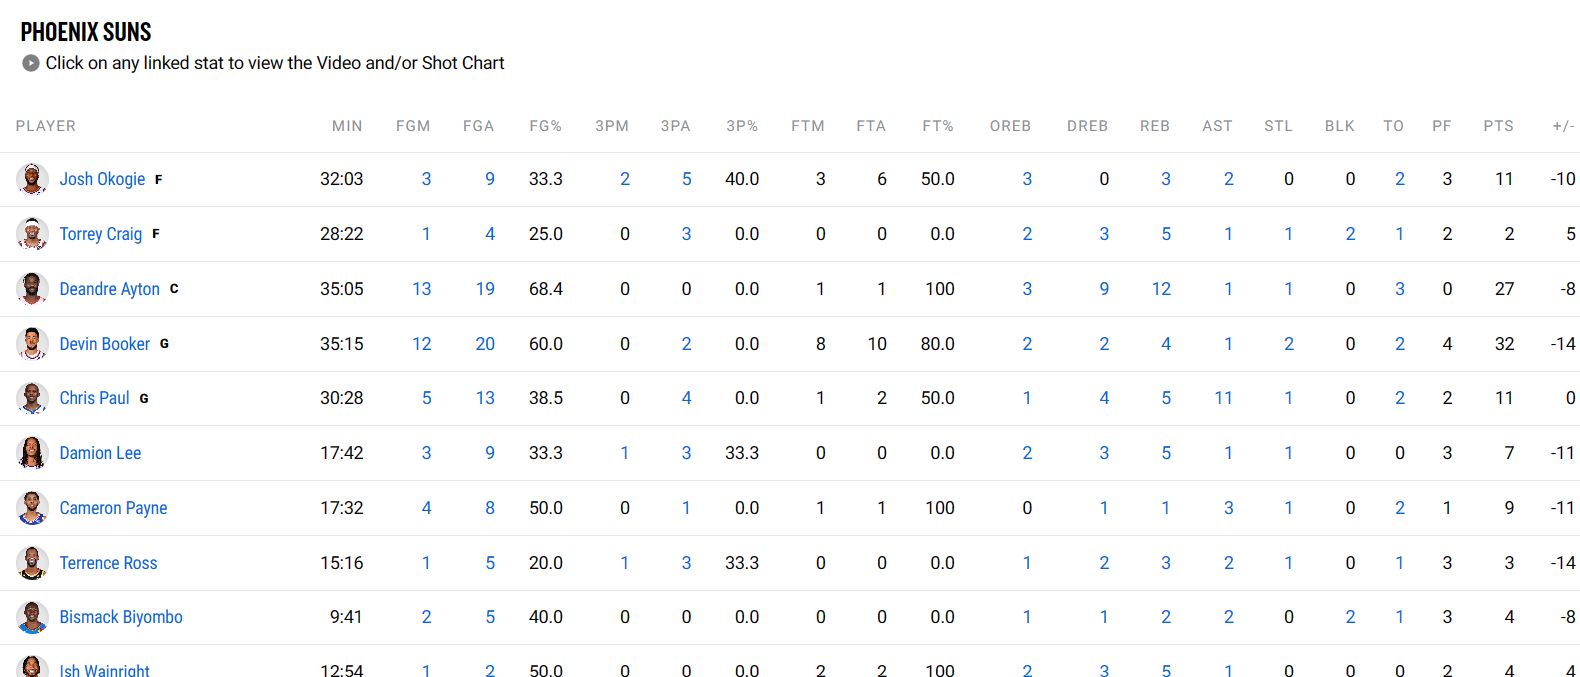Sort by the PTS column header

pos(1498,126)
